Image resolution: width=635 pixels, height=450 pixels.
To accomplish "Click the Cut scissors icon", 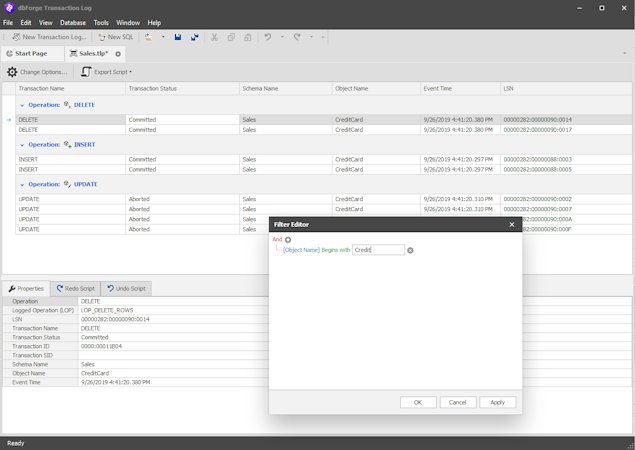I will tap(214, 37).
